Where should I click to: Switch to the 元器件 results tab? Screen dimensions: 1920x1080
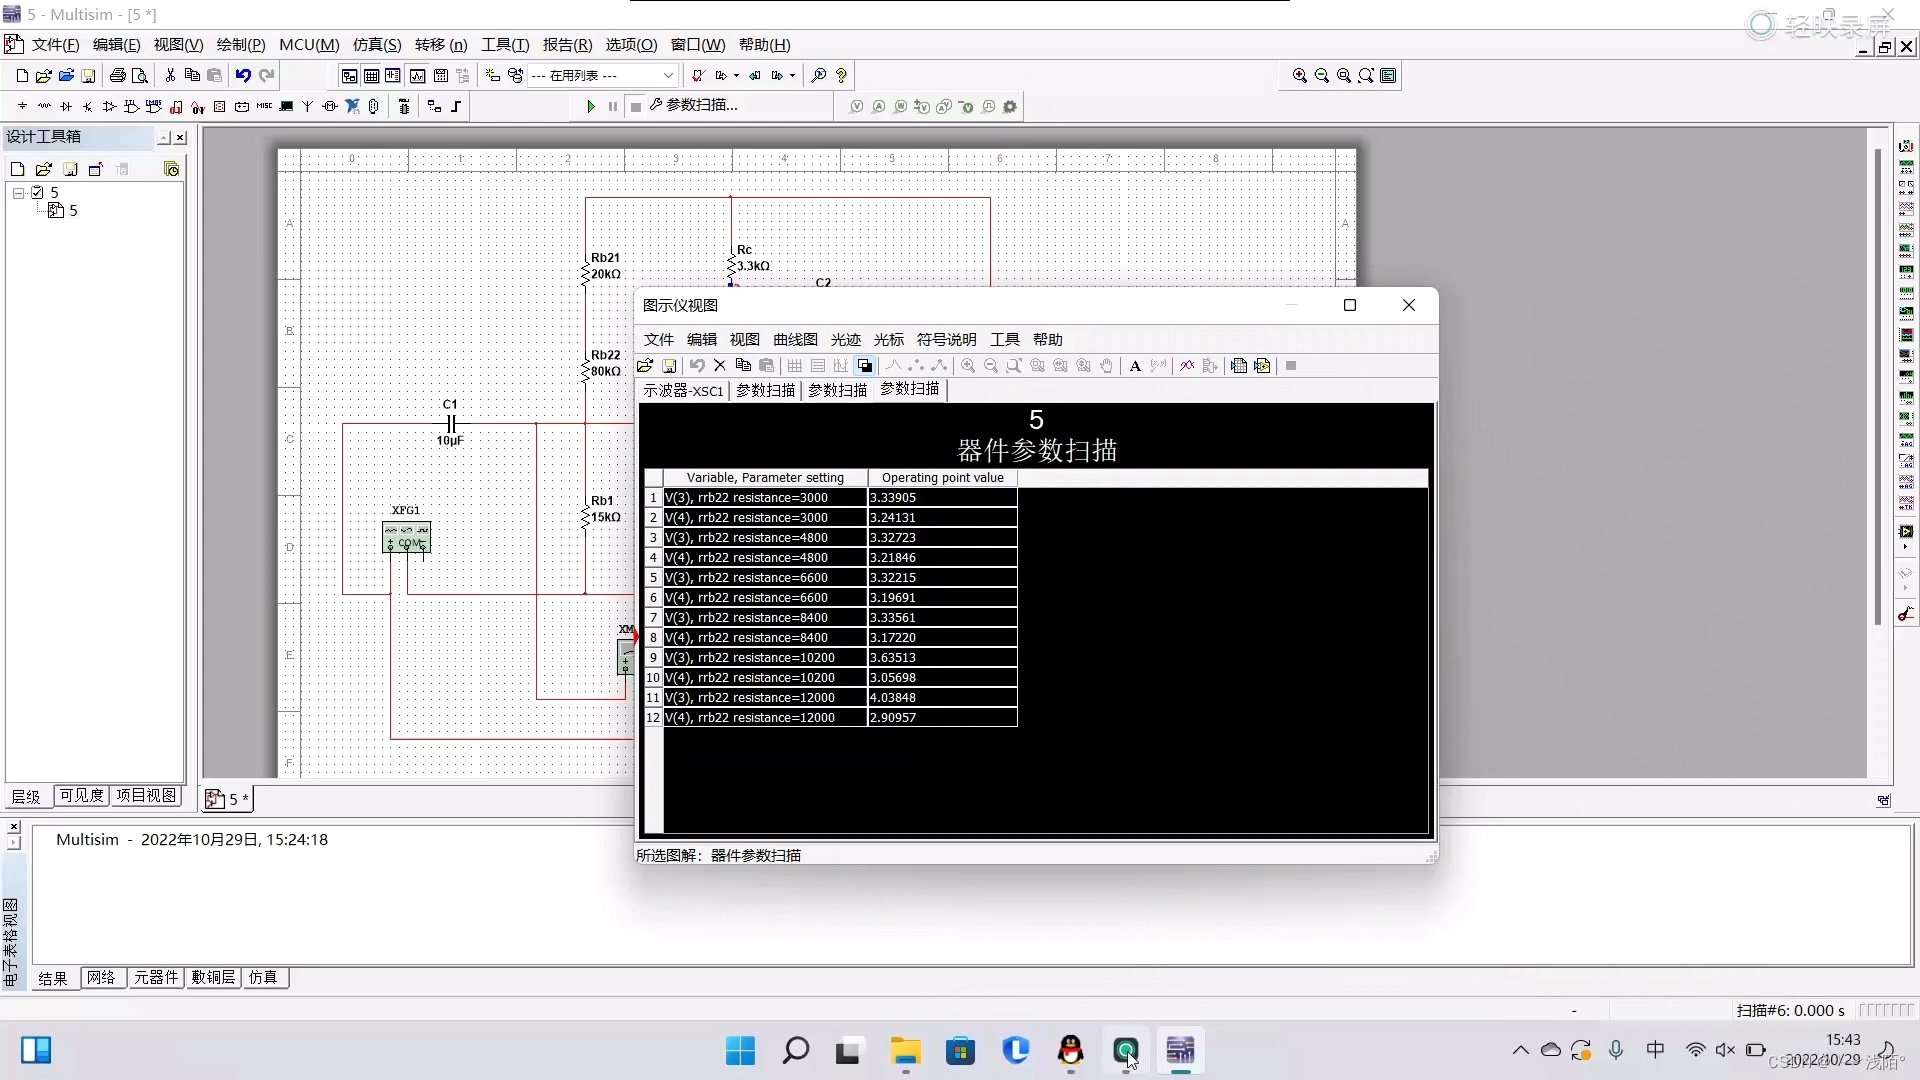click(156, 978)
